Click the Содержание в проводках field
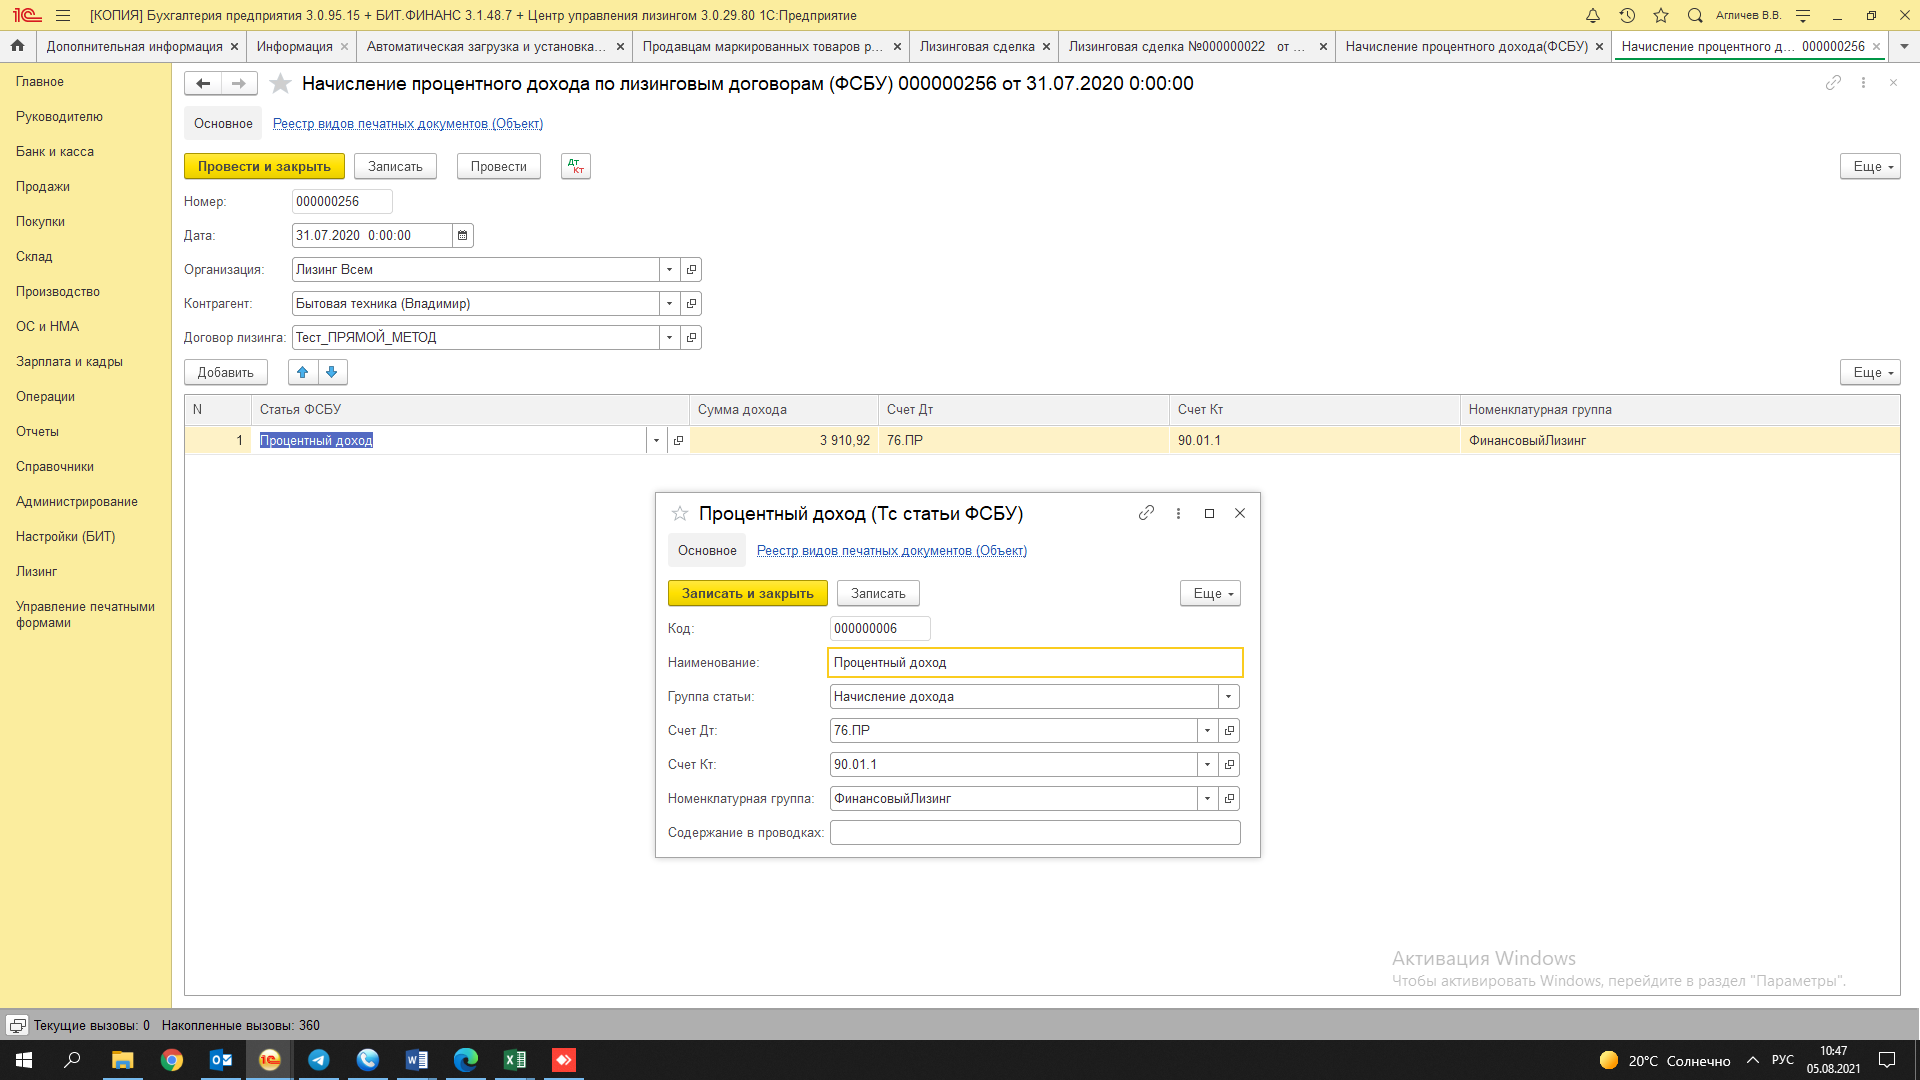 [x=1034, y=833]
